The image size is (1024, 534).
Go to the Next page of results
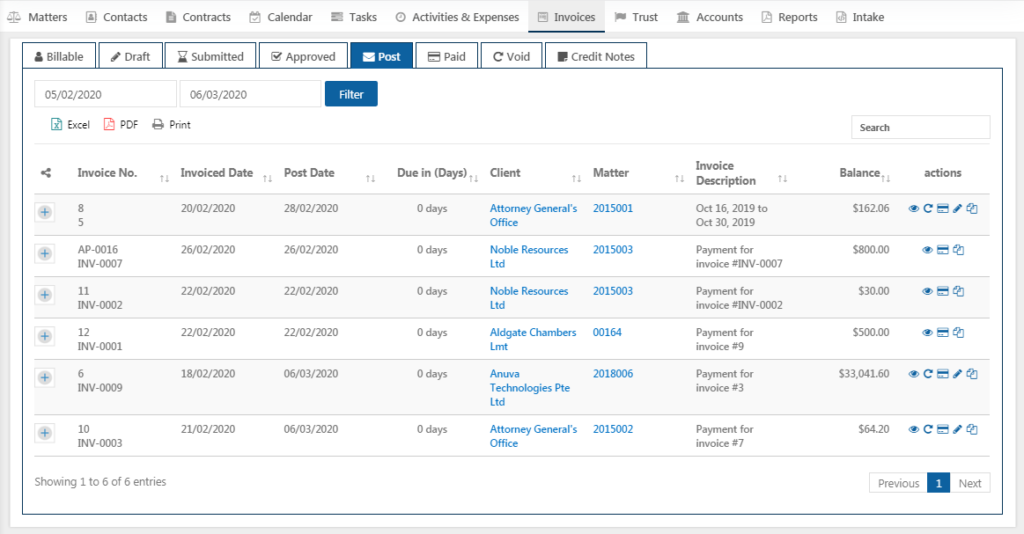point(970,483)
